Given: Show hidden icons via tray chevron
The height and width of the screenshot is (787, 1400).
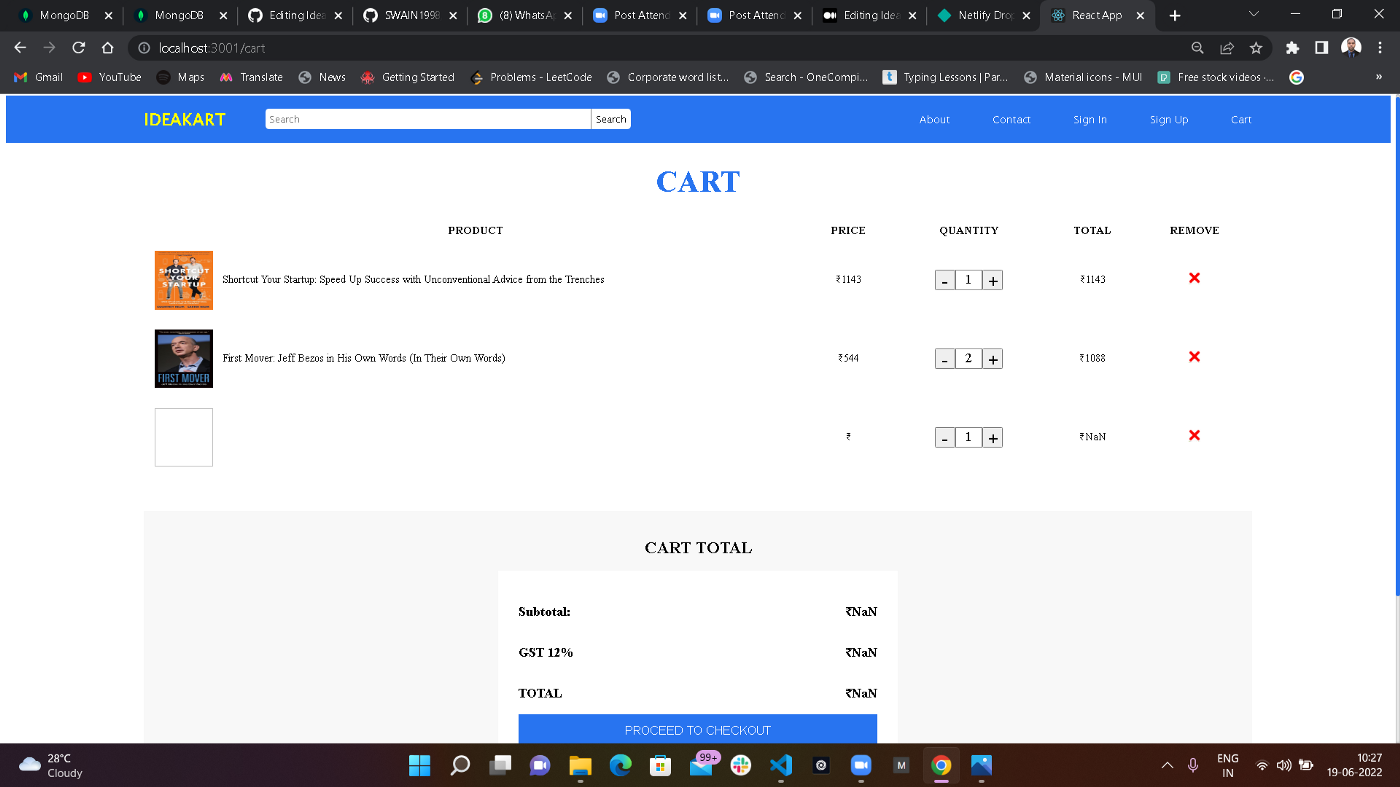Looking at the screenshot, I should pos(1167,765).
